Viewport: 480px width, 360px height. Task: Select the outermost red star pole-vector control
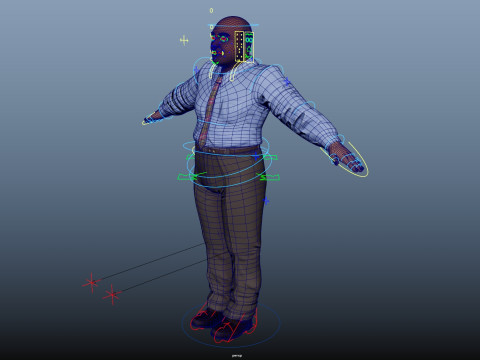[91, 283]
